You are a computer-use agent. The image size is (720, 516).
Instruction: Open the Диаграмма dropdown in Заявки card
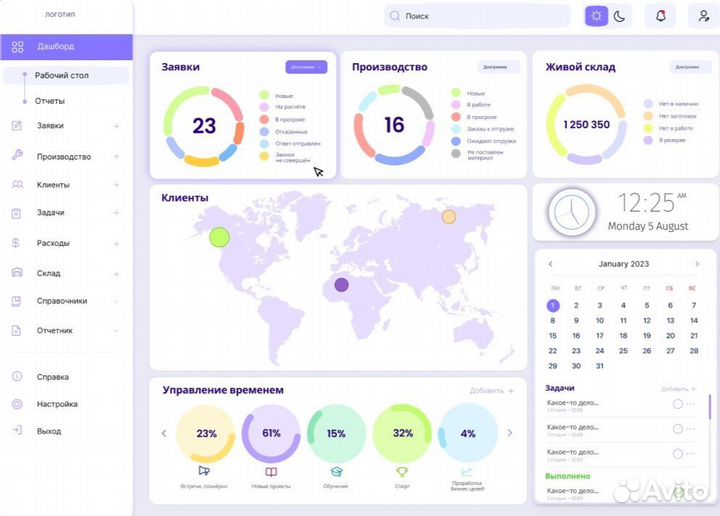pyautogui.click(x=306, y=67)
